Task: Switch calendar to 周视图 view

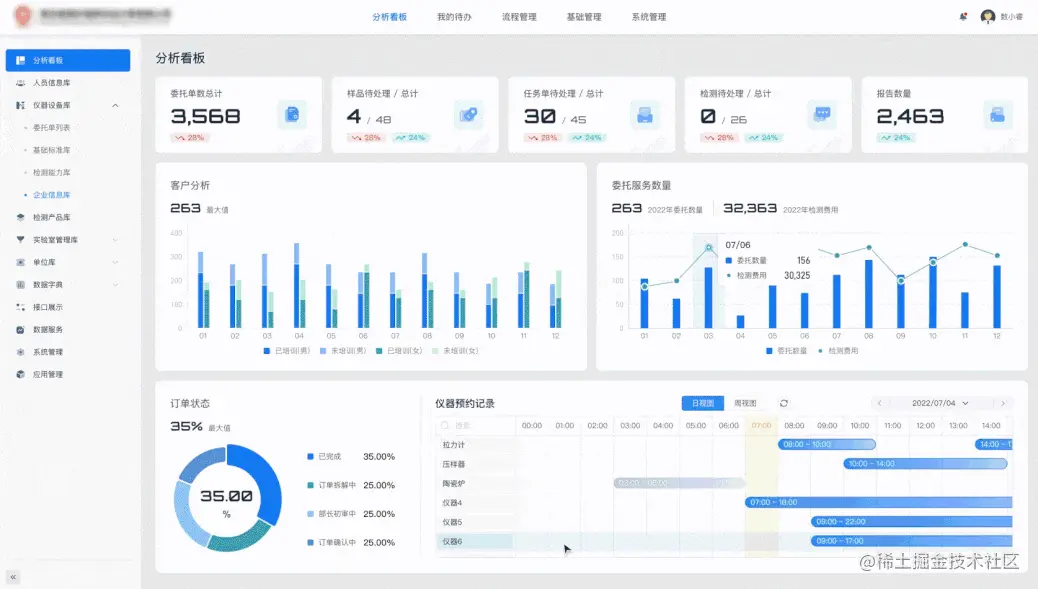Action: coord(744,403)
